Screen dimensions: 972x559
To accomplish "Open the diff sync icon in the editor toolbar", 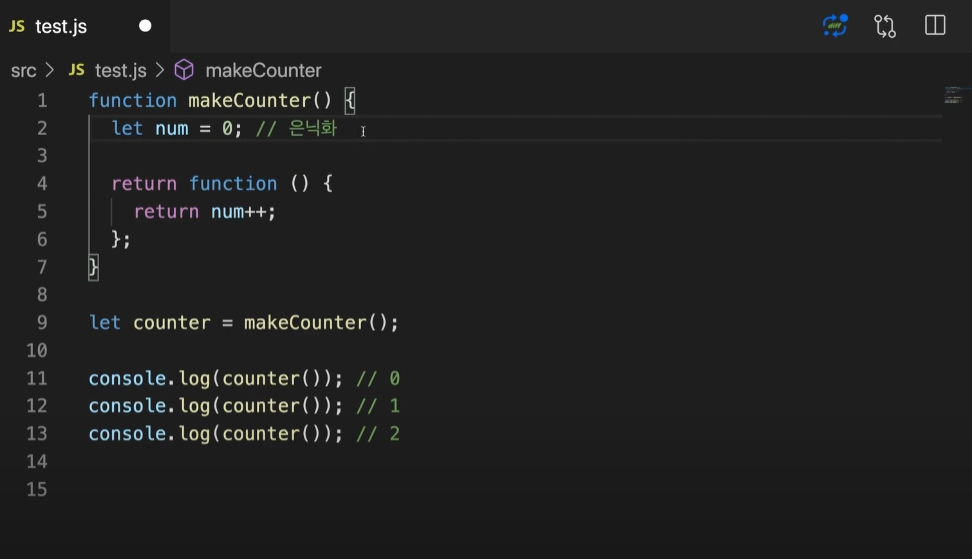I will (x=835, y=25).
